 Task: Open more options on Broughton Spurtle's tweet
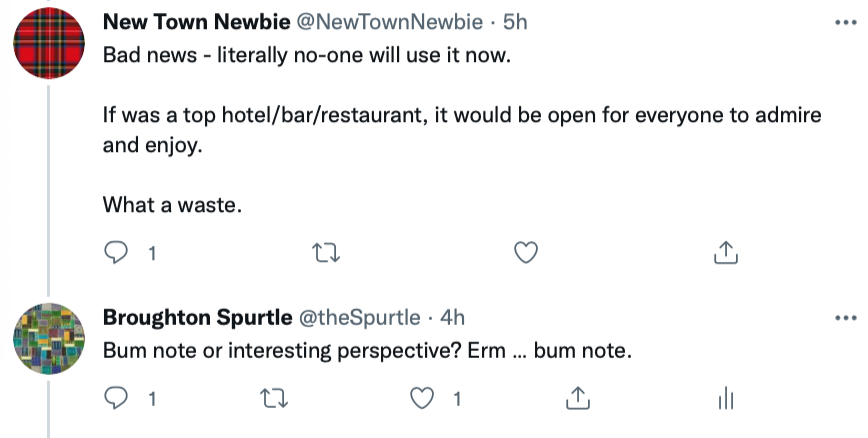click(x=846, y=318)
